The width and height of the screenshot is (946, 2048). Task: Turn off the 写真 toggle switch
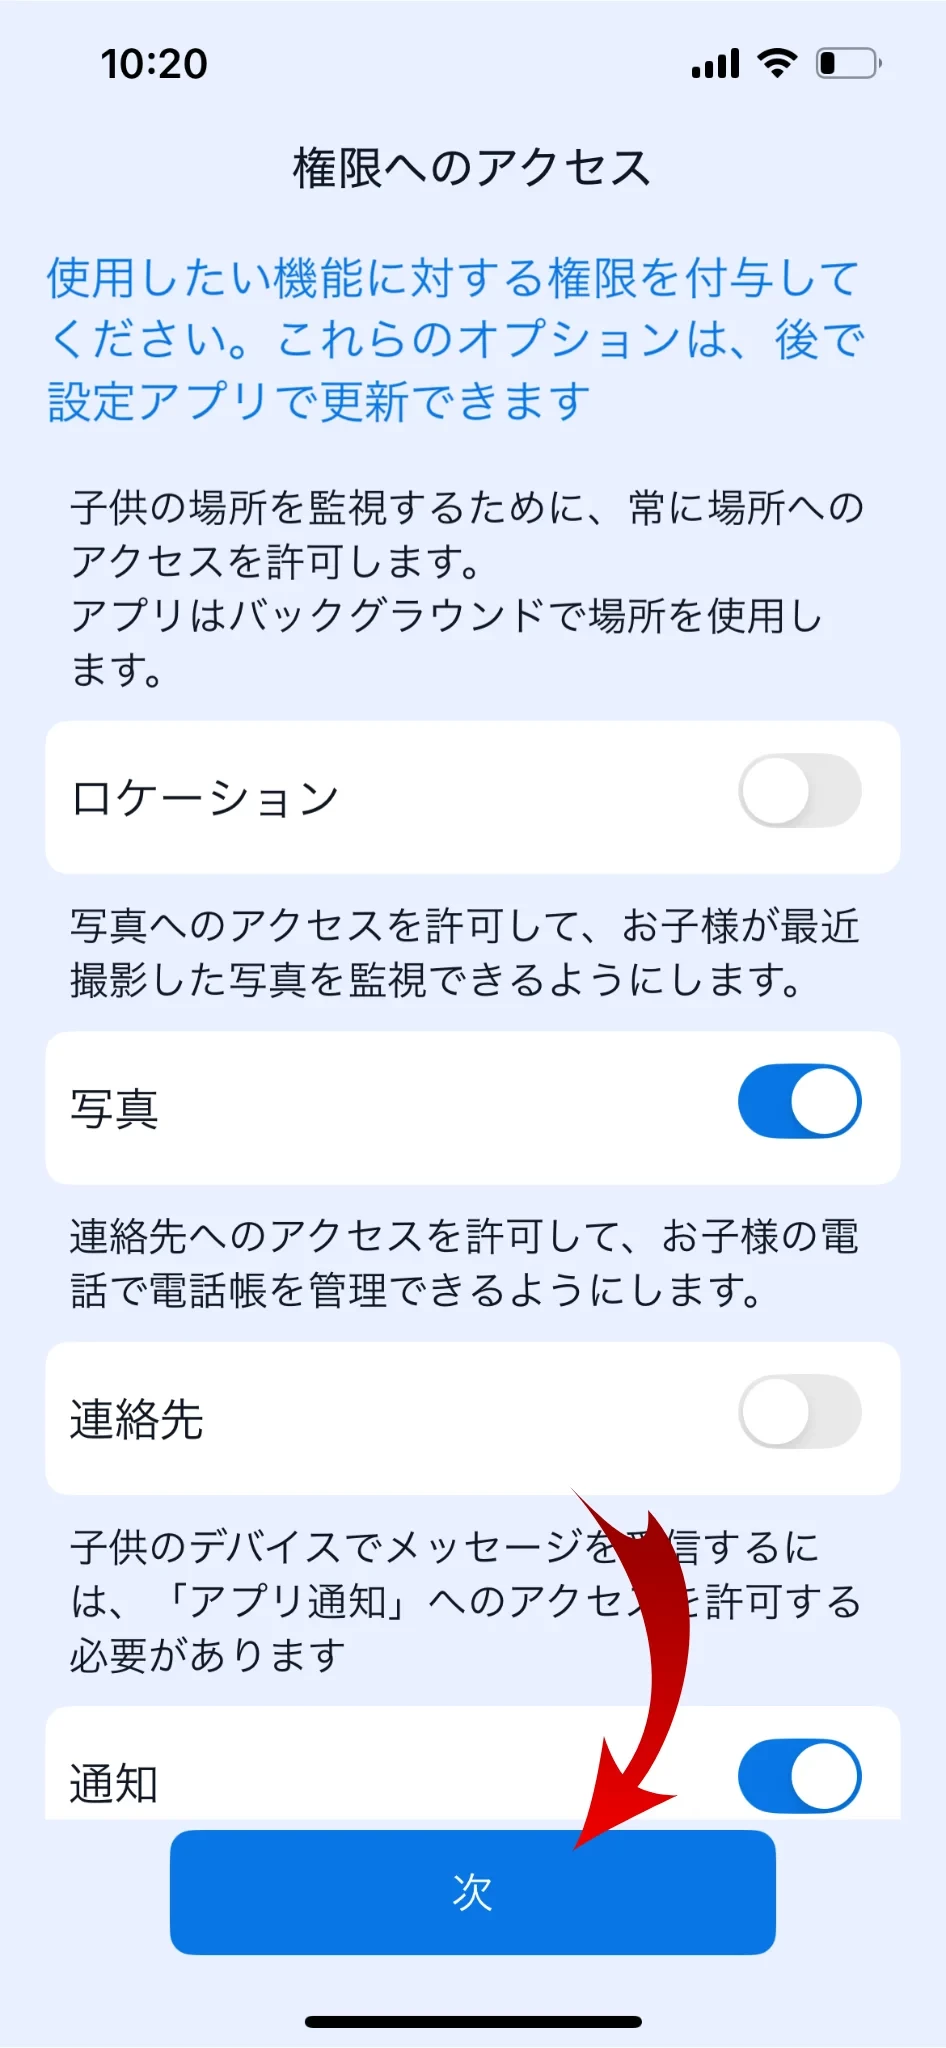click(799, 1102)
